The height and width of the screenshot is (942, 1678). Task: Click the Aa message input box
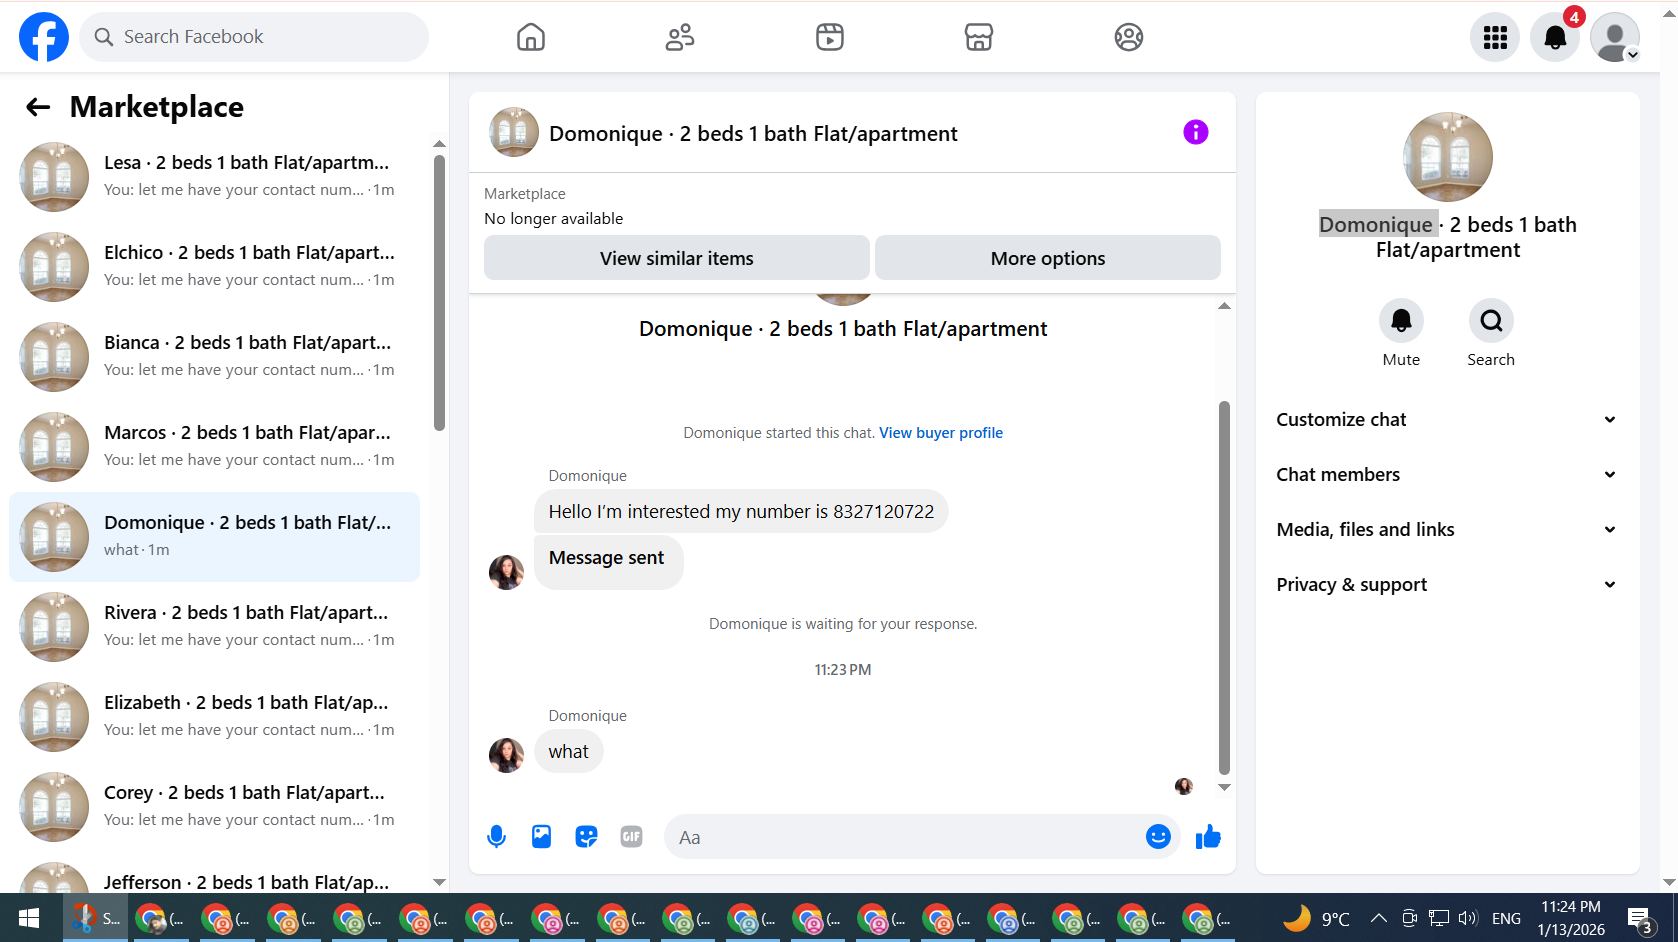coord(905,837)
